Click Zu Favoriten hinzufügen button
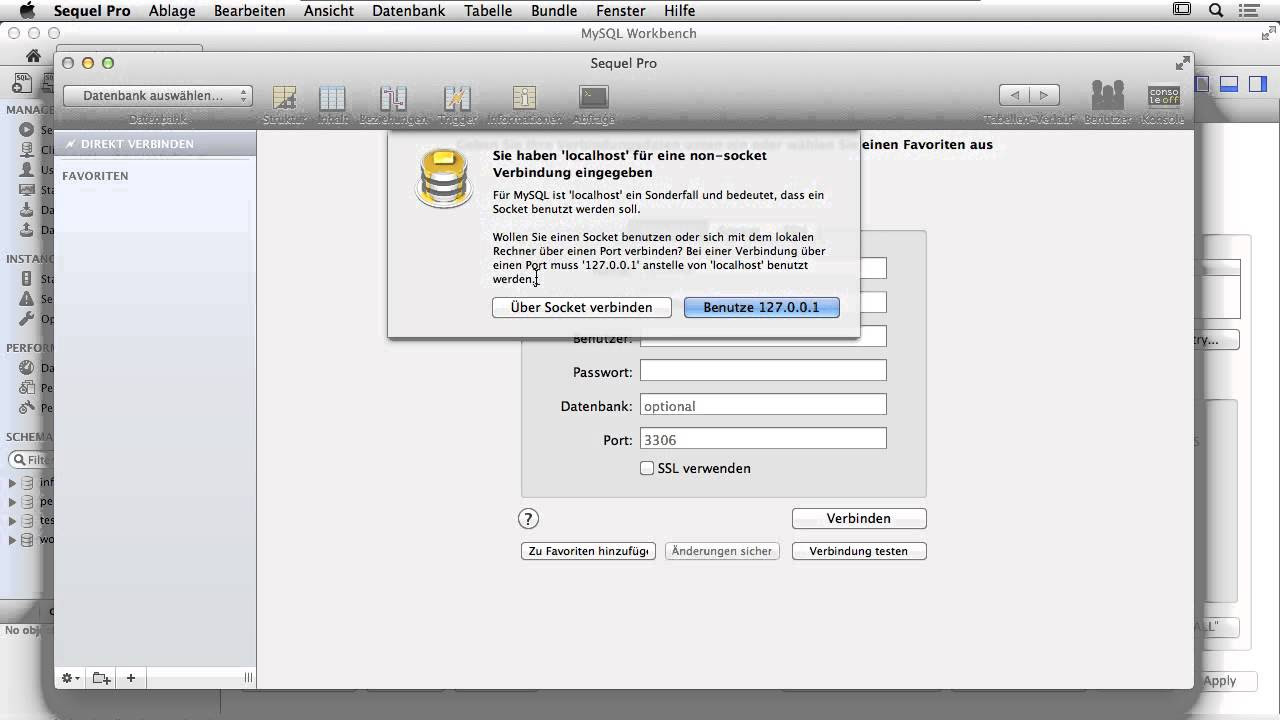The image size is (1280, 720). click(588, 551)
